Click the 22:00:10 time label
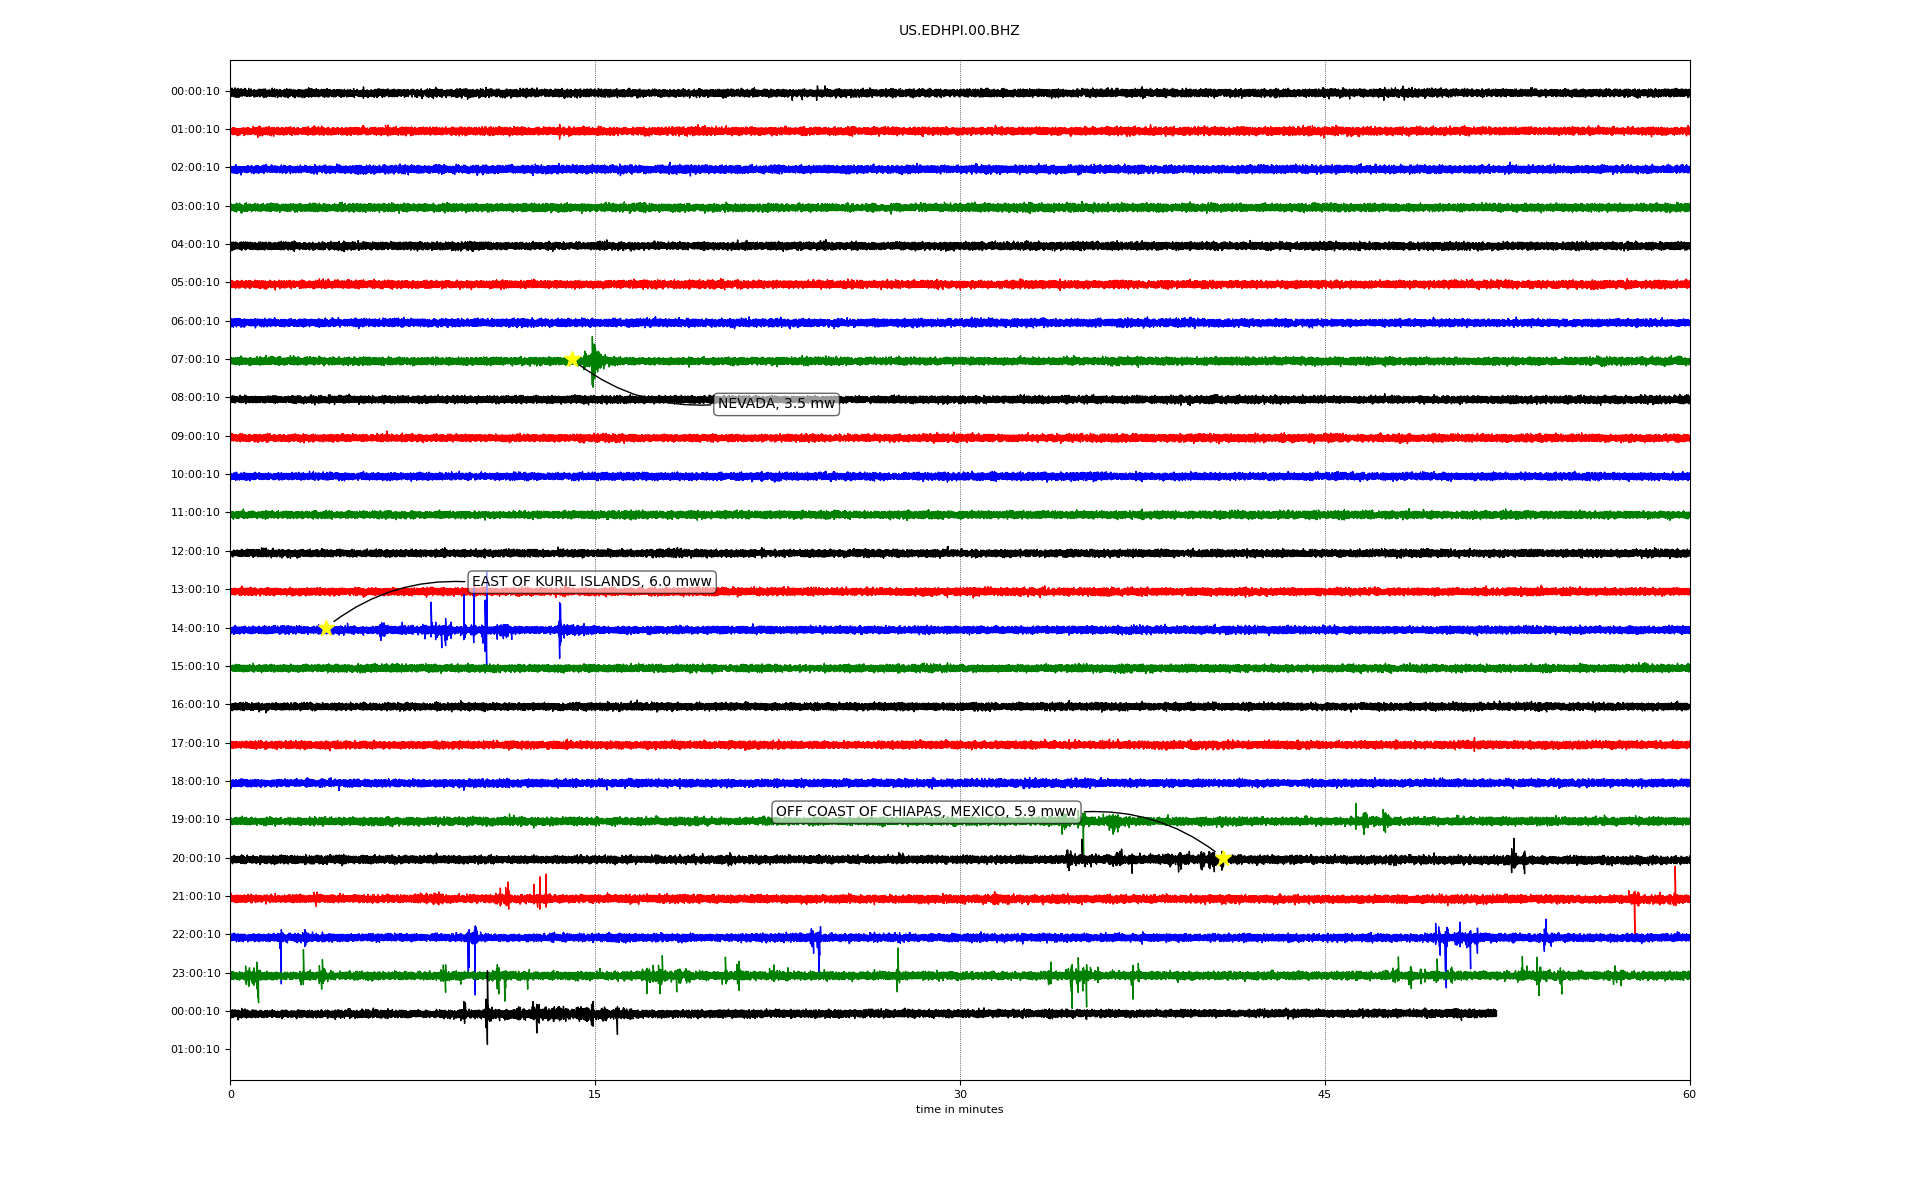Image resolution: width=1920 pixels, height=1200 pixels. pyautogui.click(x=195, y=935)
